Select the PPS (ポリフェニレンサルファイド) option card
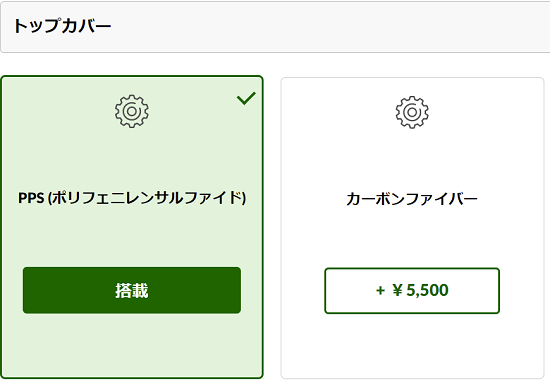 [x=132, y=227]
